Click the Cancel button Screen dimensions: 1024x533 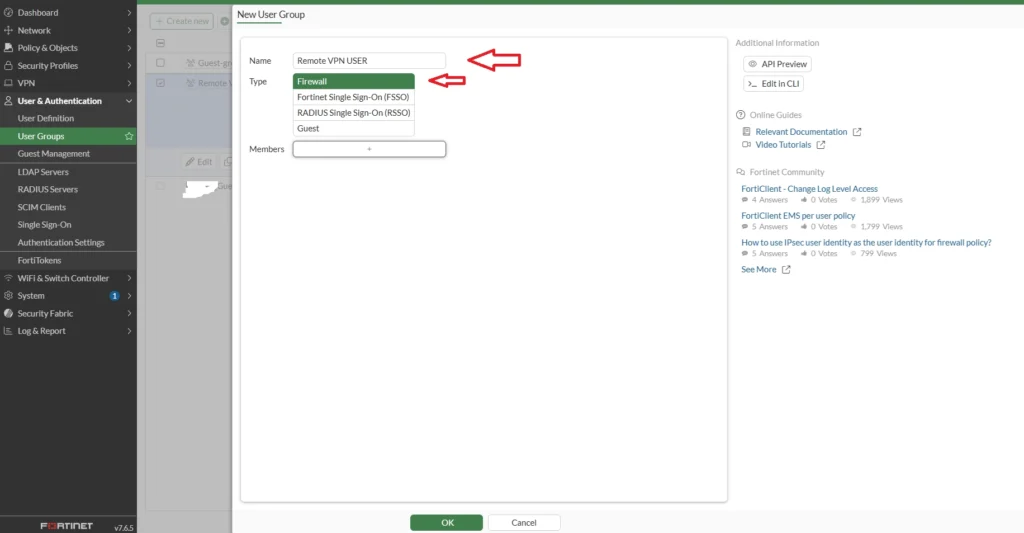(524, 523)
